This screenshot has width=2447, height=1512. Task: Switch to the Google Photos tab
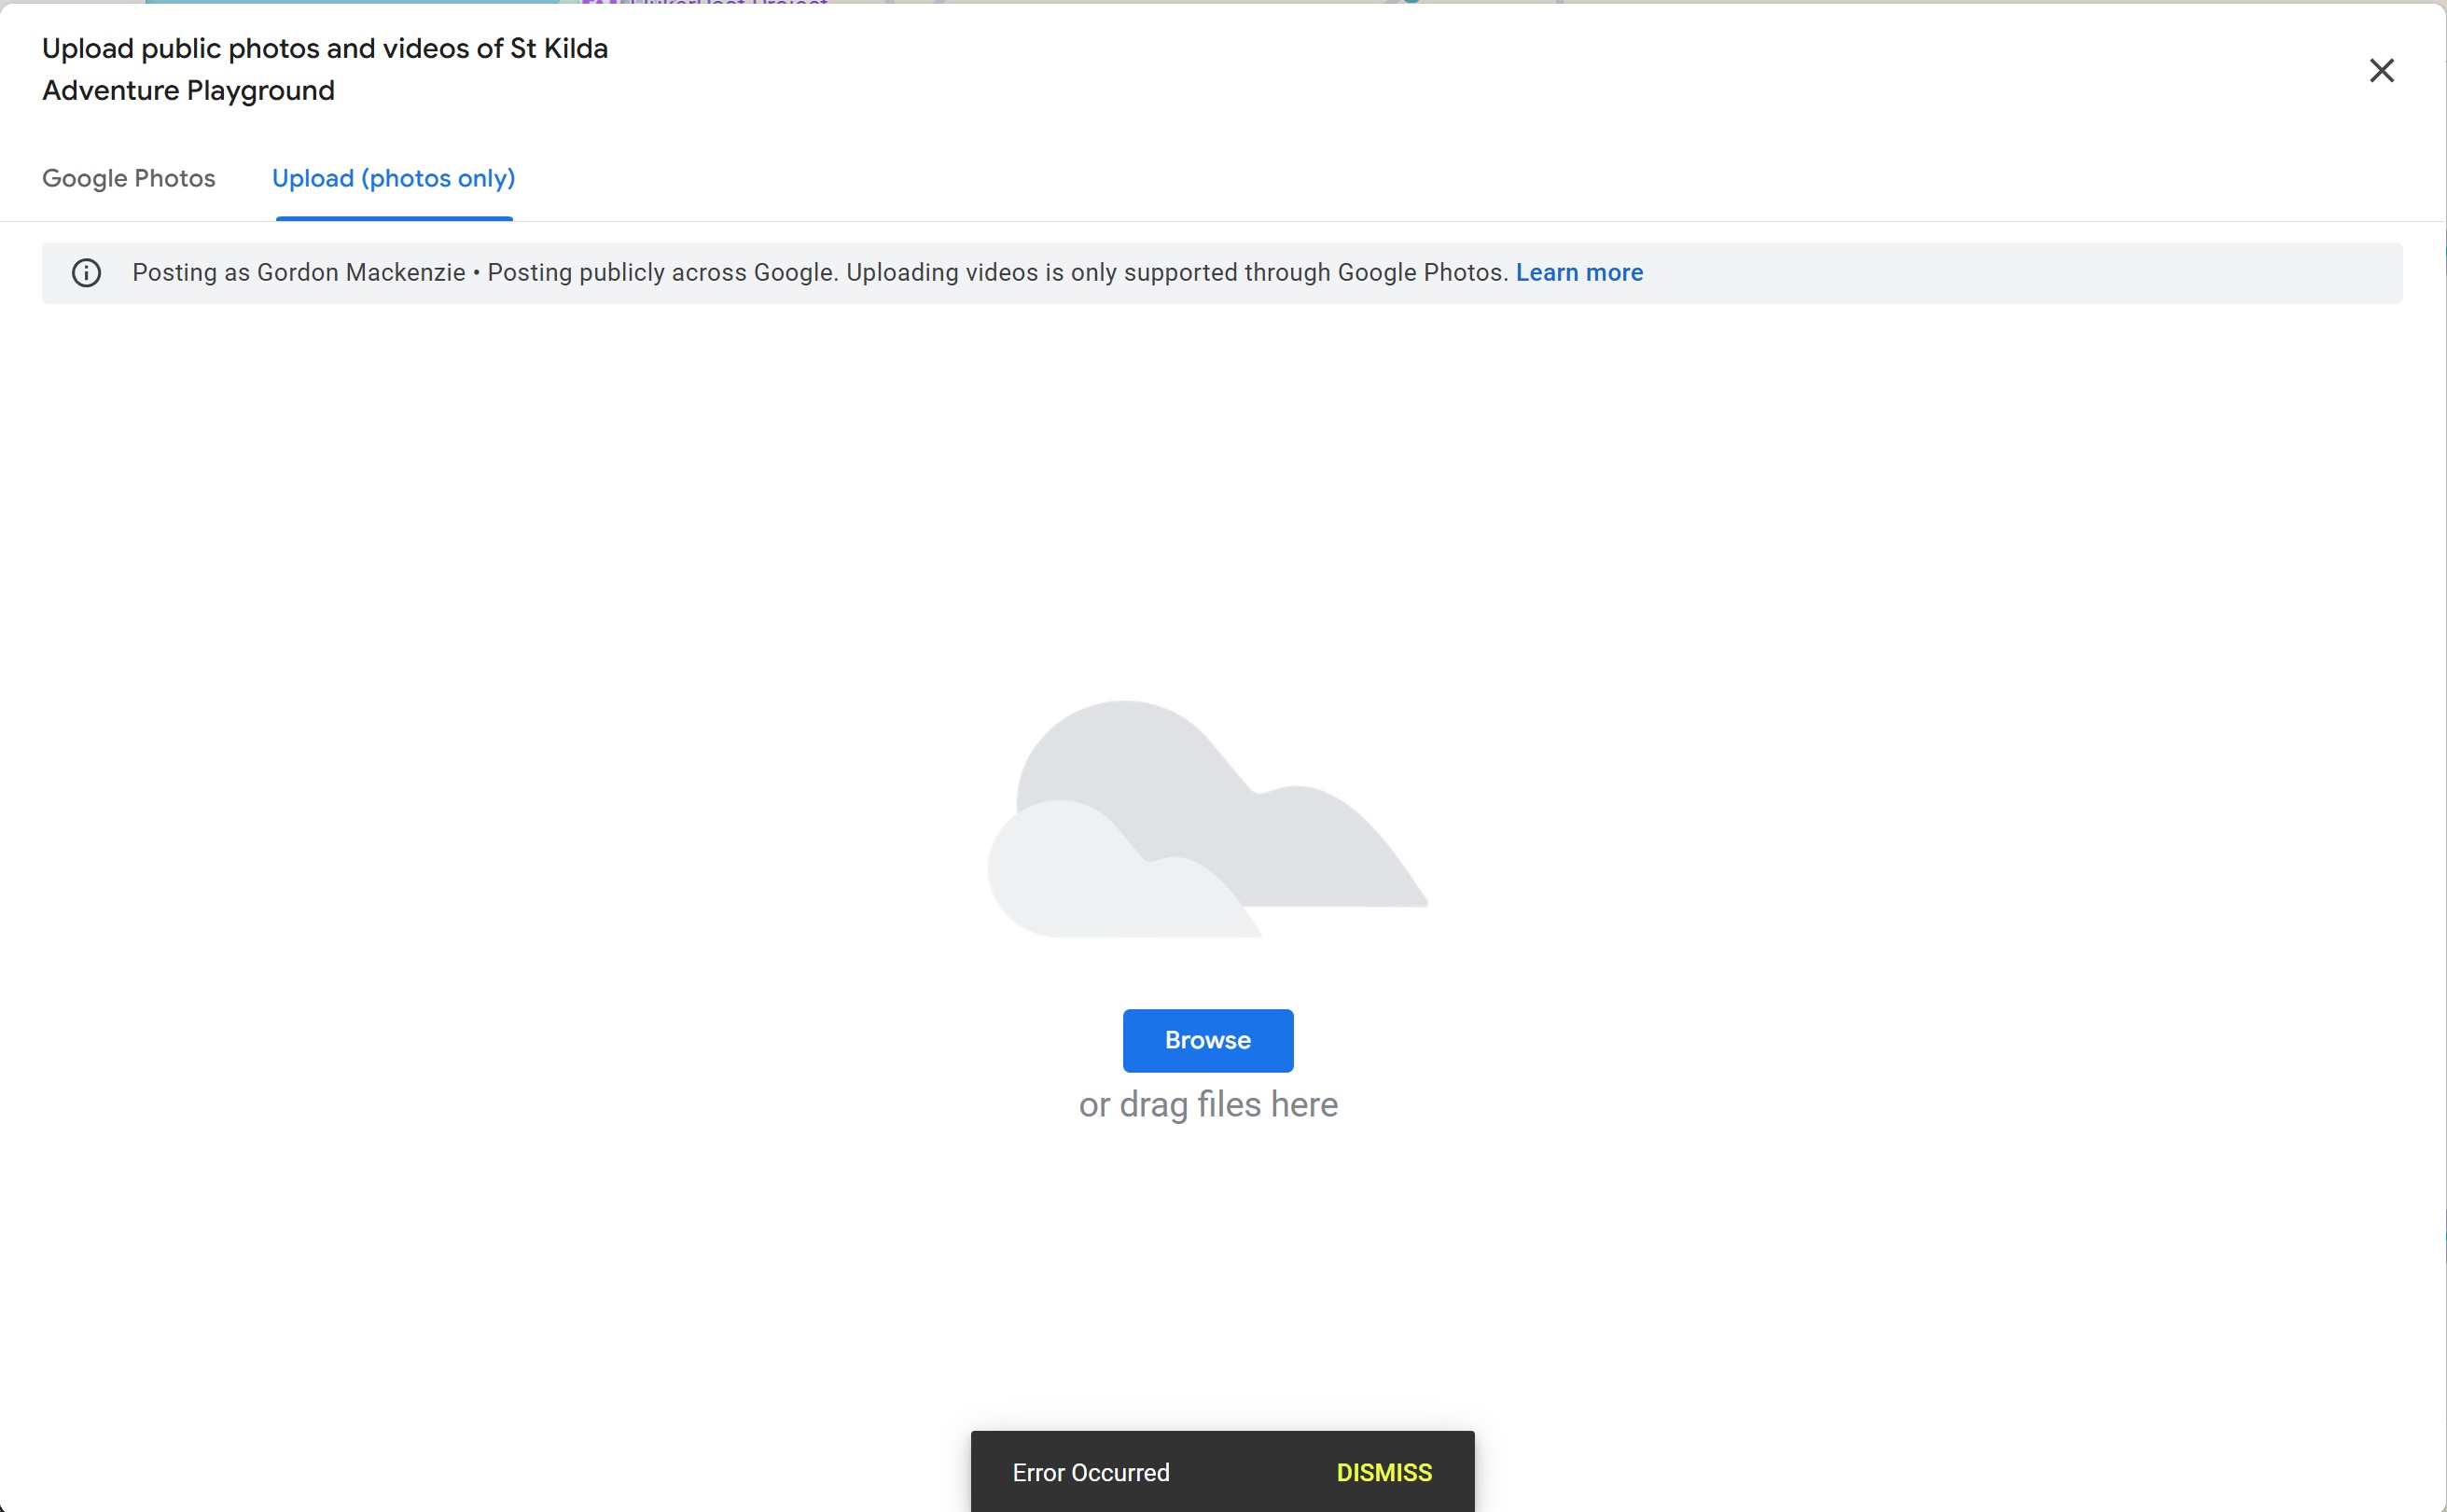128,178
